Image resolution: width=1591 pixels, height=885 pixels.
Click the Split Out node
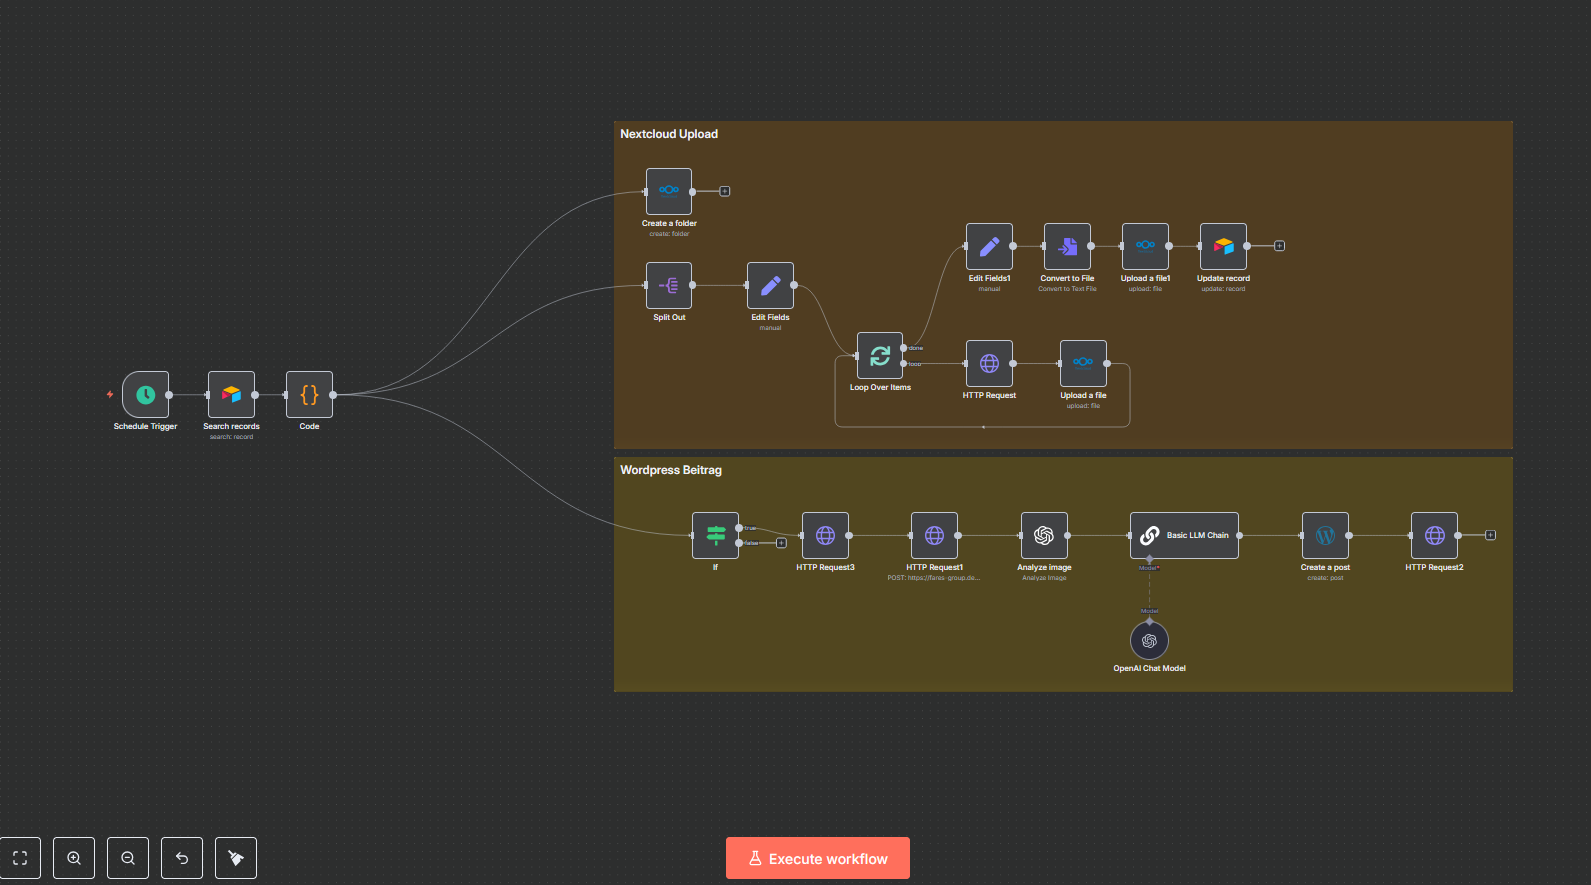[669, 286]
